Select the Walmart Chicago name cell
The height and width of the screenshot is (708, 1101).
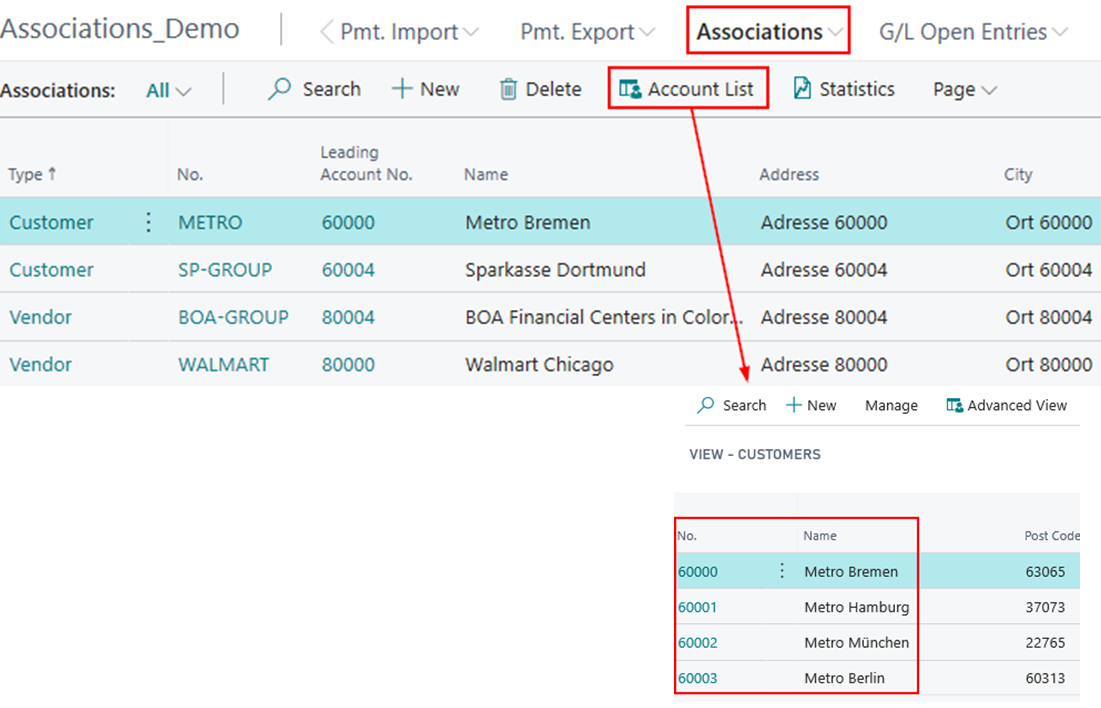click(539, 365)
